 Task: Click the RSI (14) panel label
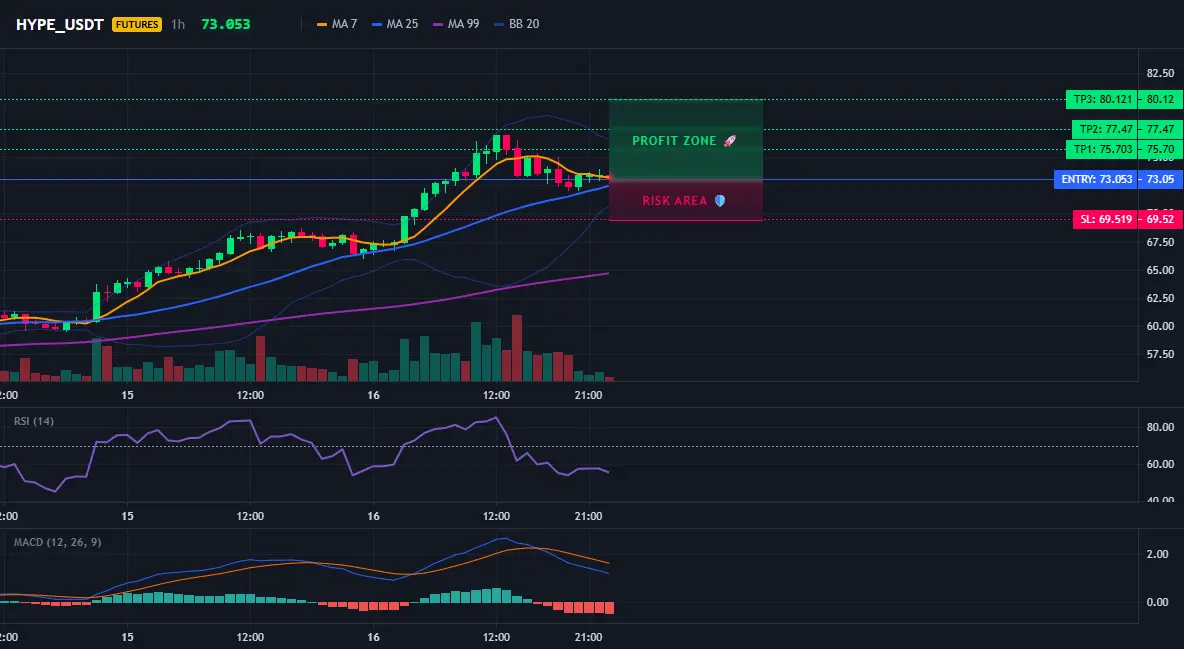tap(34, 421)
